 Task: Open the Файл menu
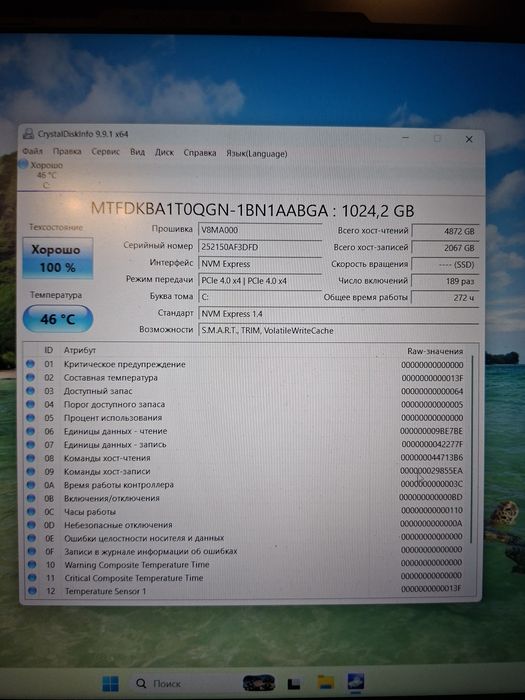(x=33, y=151)
